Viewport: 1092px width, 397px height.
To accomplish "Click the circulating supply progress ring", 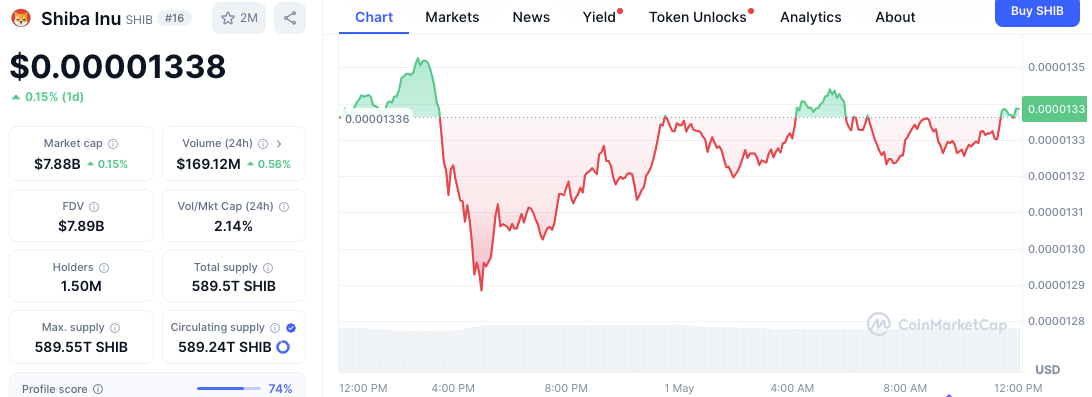I will pos(283,347).
